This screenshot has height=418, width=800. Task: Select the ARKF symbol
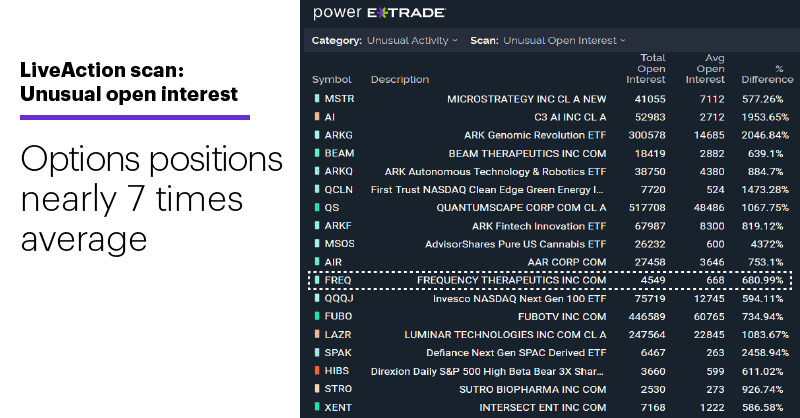338,226
